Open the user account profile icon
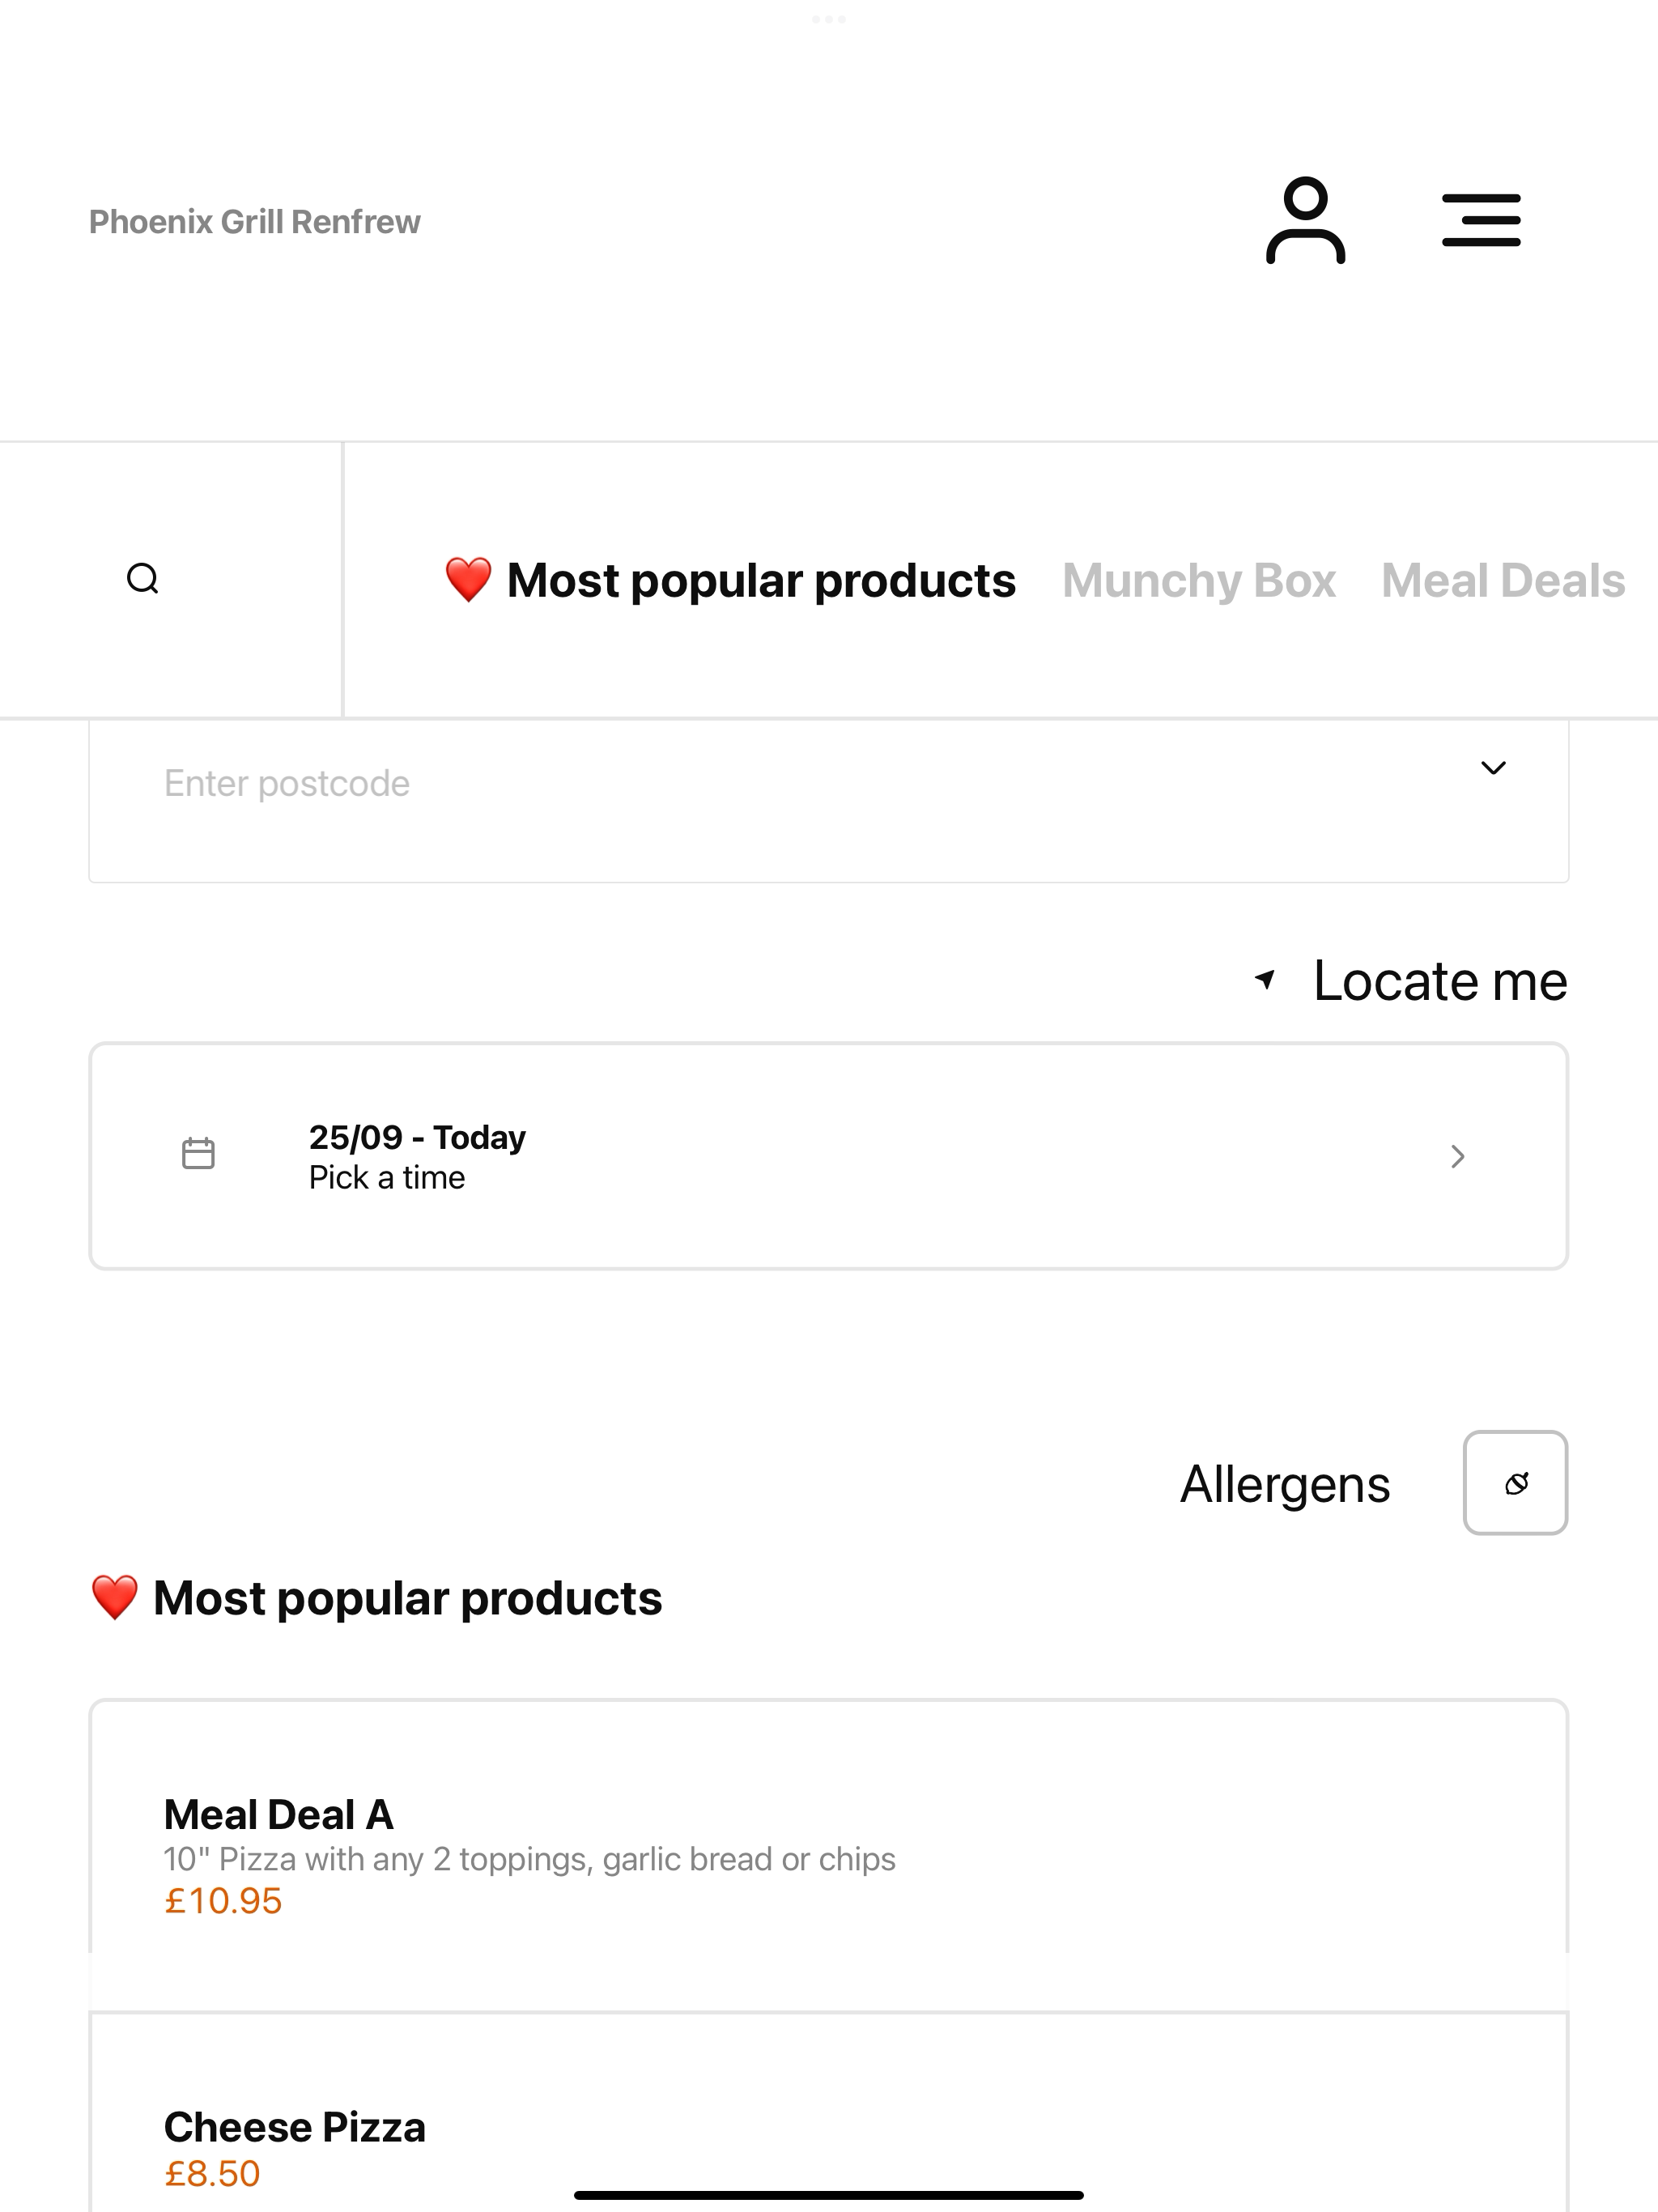 (1305, 221)
